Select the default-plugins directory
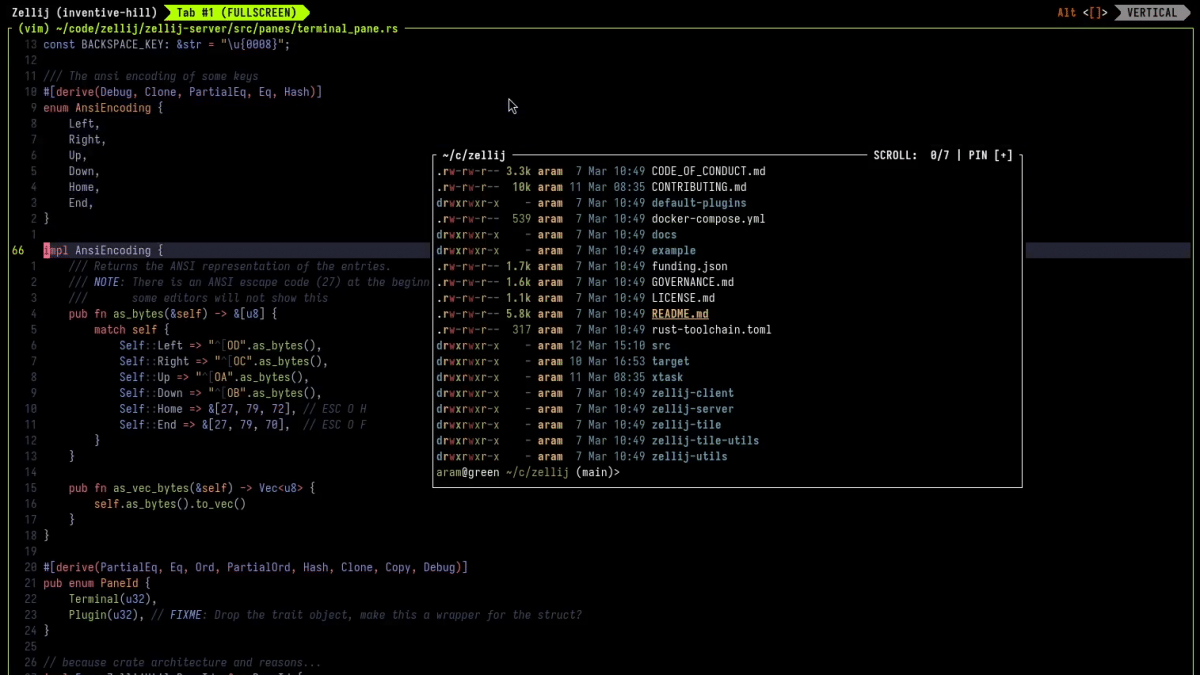Image resolution: width=1200 pixels, height=675 pixels. coord(699,203)
